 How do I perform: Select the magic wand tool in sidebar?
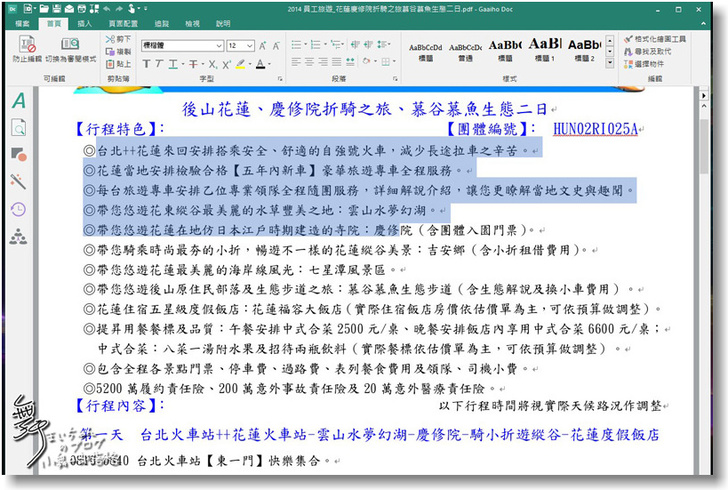pos(19,181)
